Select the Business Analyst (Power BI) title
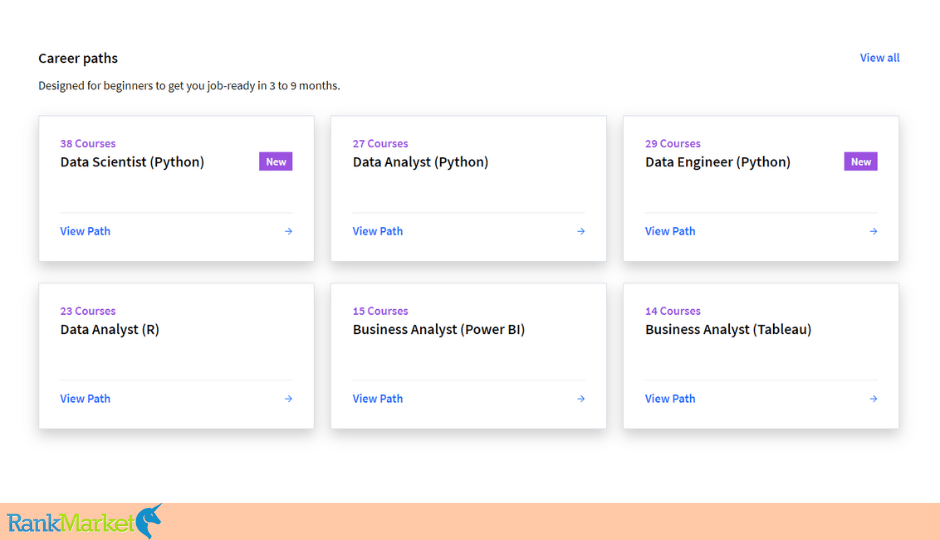 point(439,329)
